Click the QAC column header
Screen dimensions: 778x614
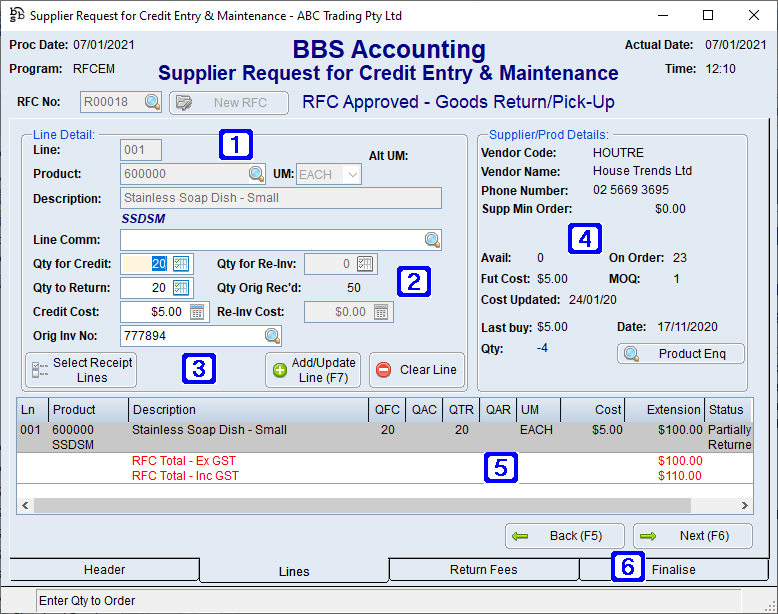[424, 410]
